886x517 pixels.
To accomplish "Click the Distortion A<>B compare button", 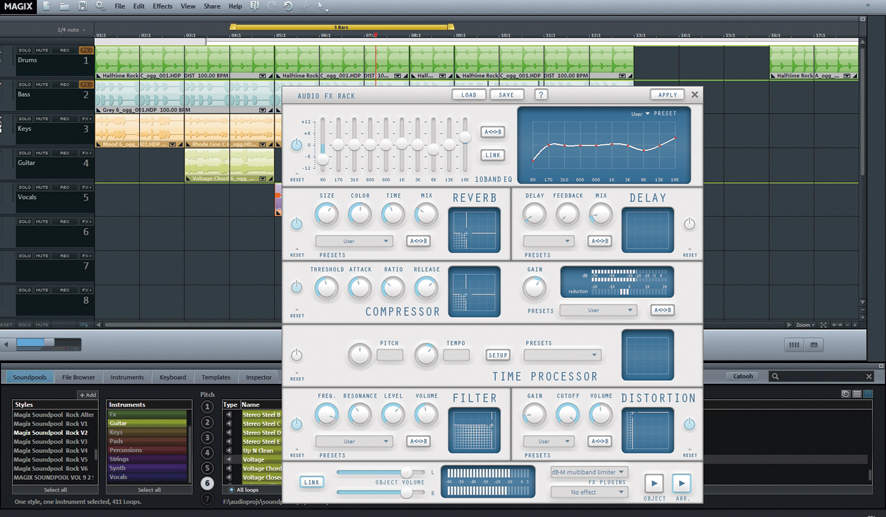I will point(600,441).
